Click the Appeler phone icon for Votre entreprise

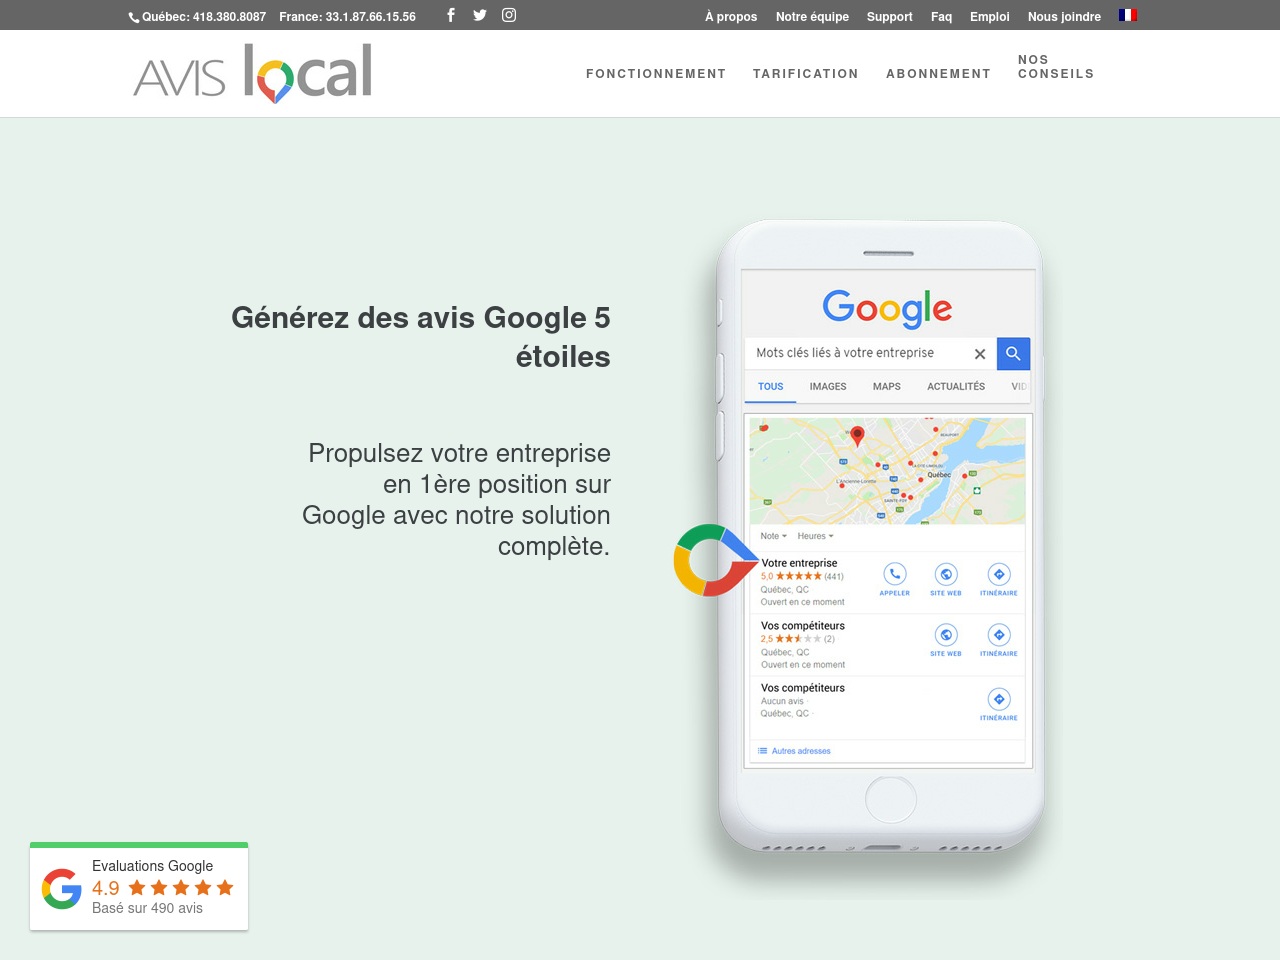point(894,574)
